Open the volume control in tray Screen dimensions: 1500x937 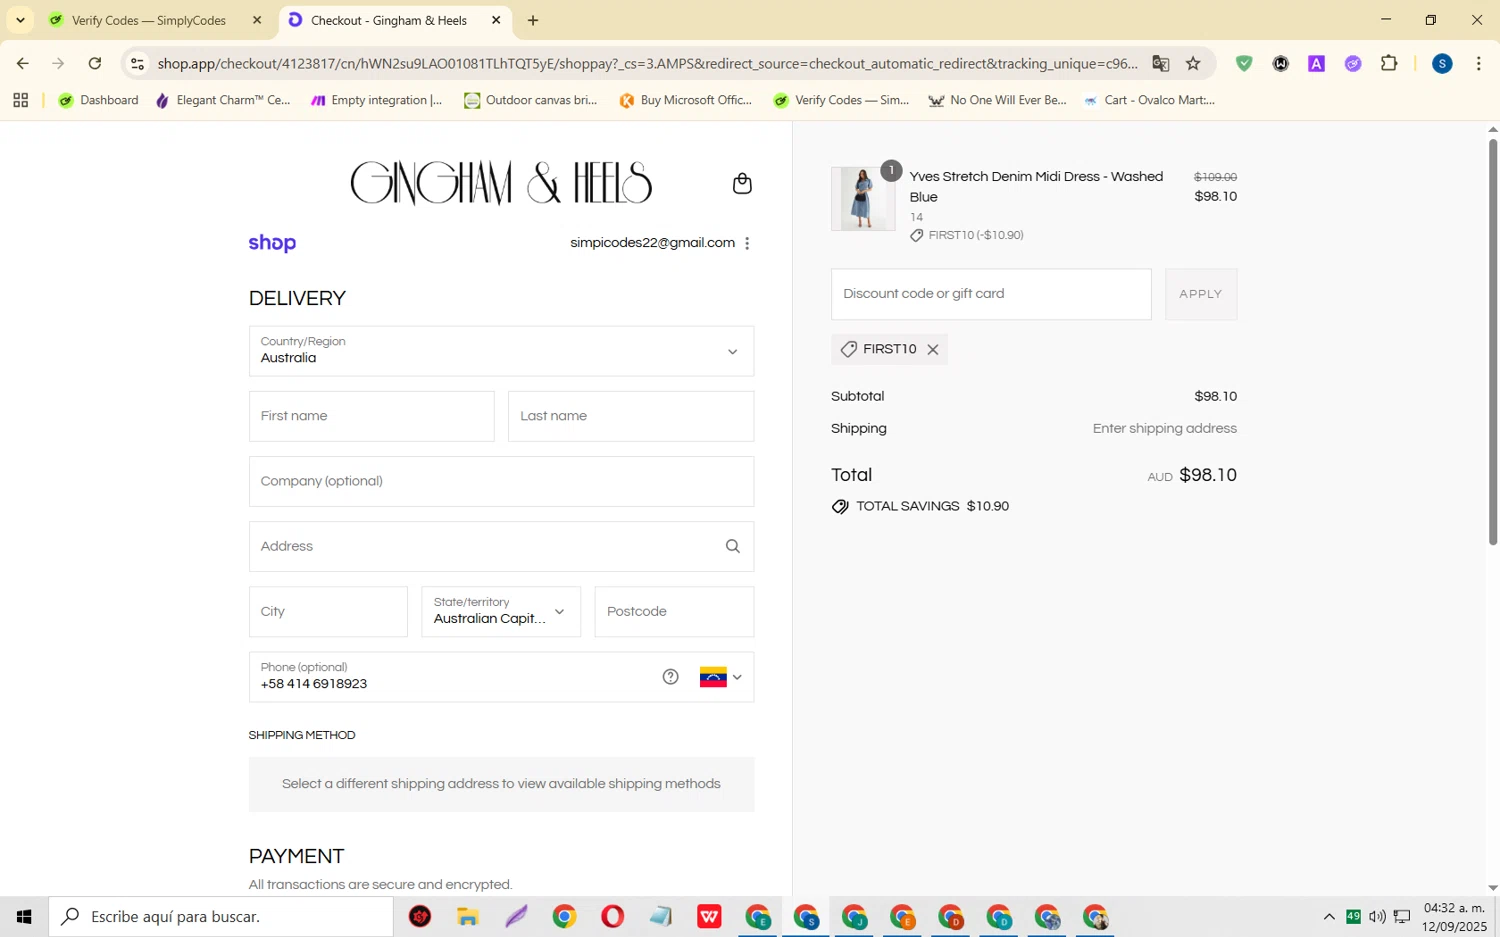pyautogui.click(x=1377, y=917)
